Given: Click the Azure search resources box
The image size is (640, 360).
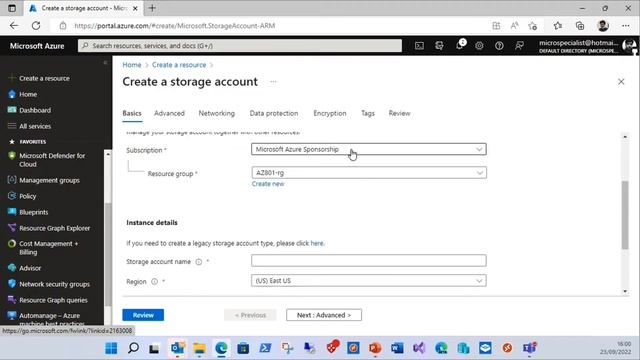Looking at the screenshot, I should [240, 46].
